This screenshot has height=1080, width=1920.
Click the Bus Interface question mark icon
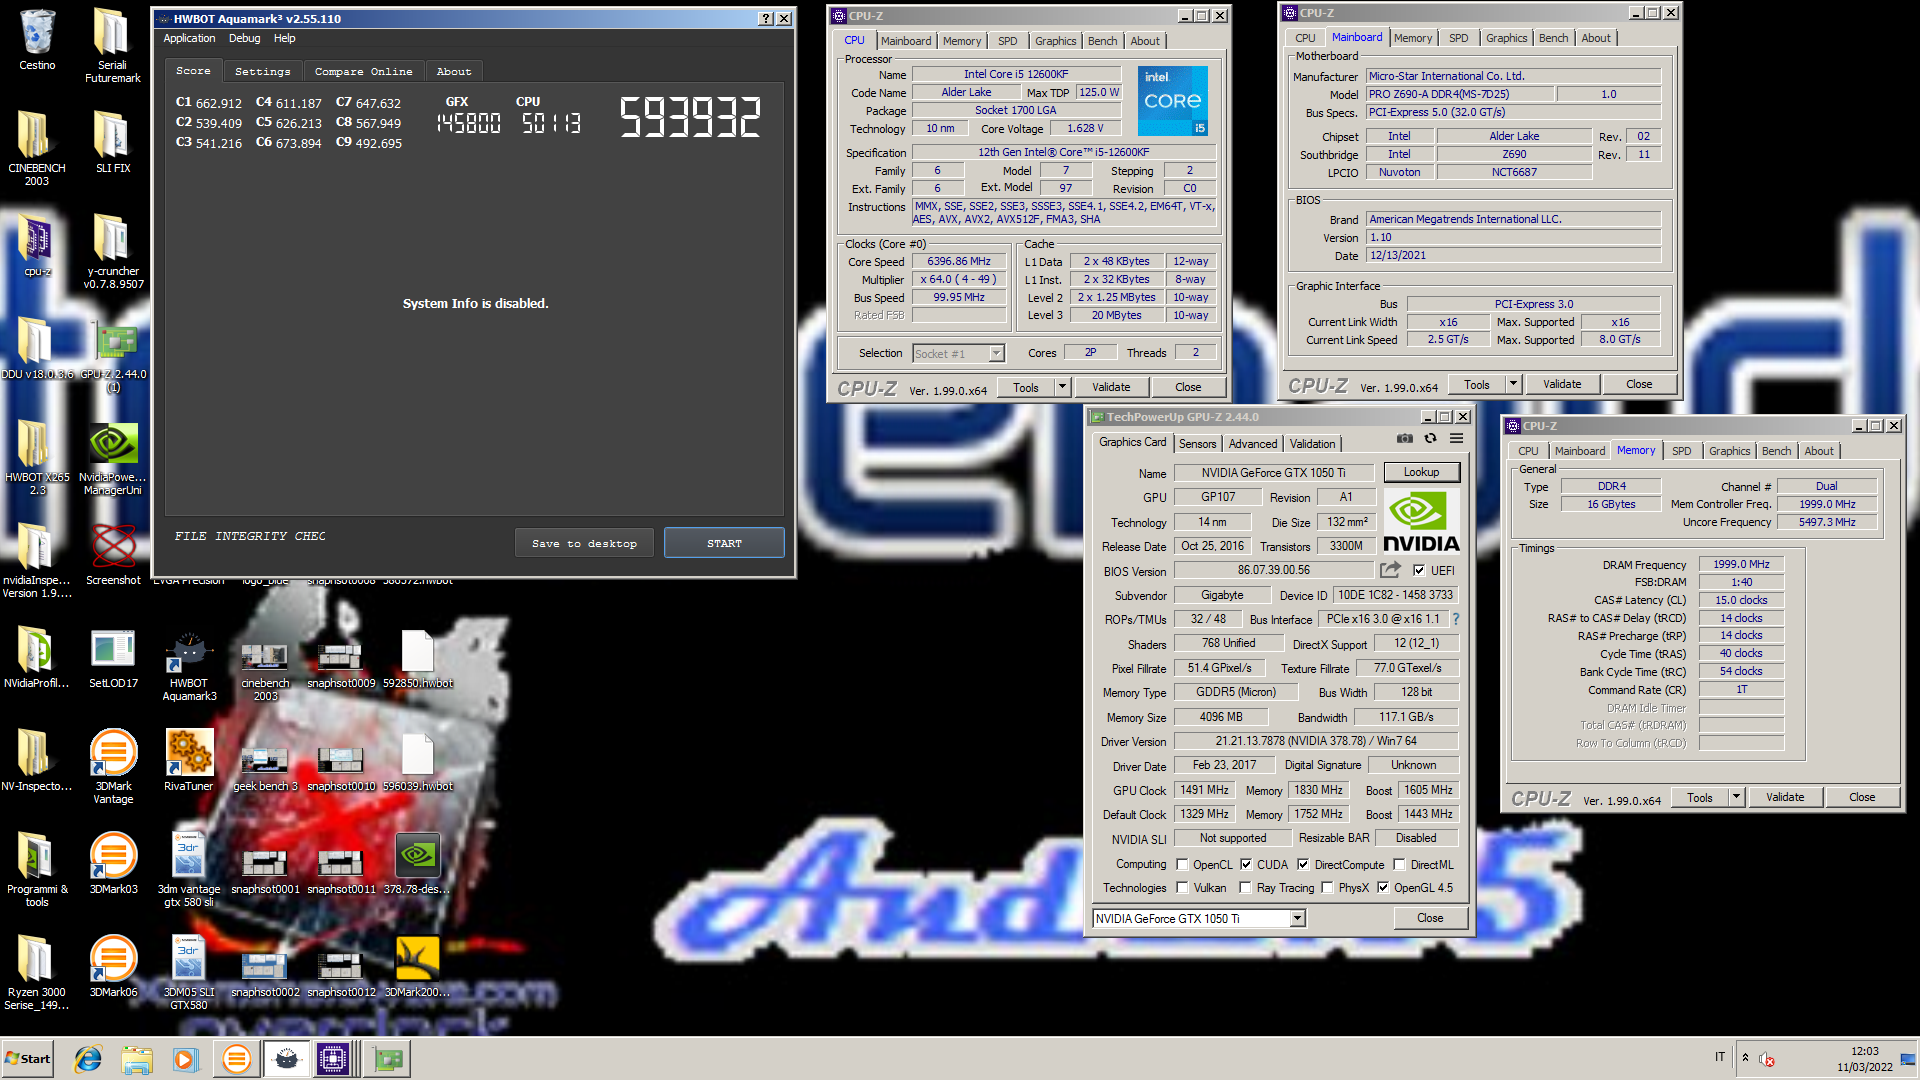click(1456, 619)
